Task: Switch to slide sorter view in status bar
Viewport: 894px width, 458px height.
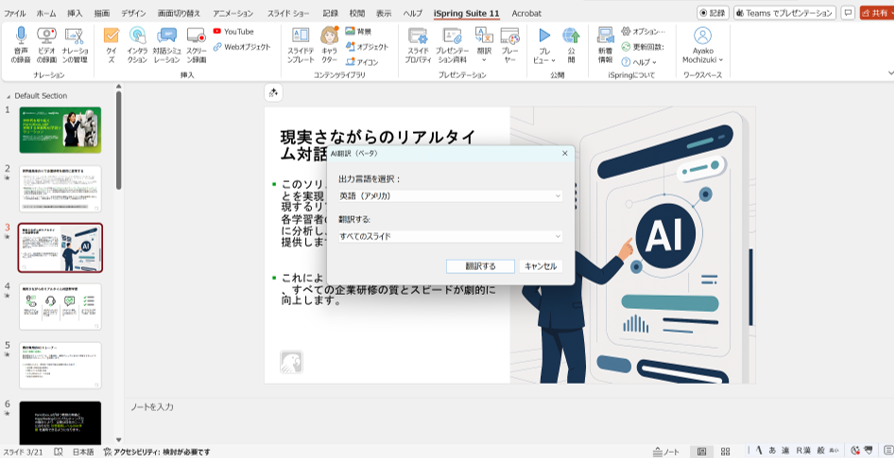Action: click(728, 452)
